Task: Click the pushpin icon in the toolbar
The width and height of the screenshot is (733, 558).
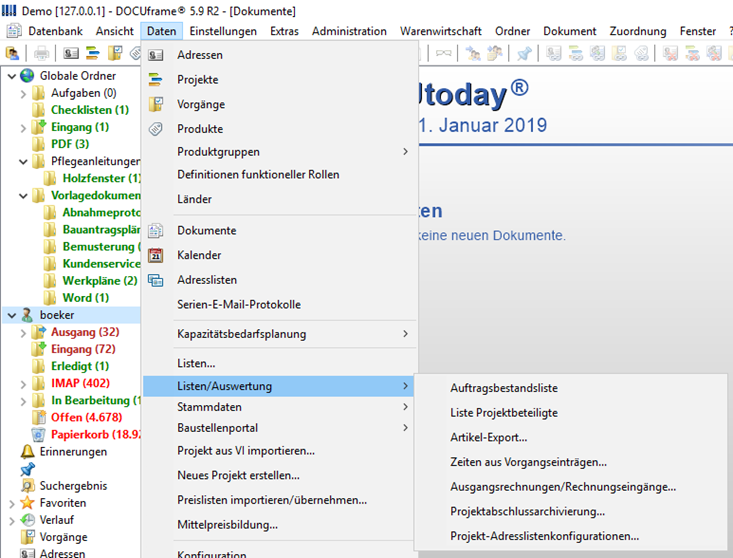Action: (524, 53)
